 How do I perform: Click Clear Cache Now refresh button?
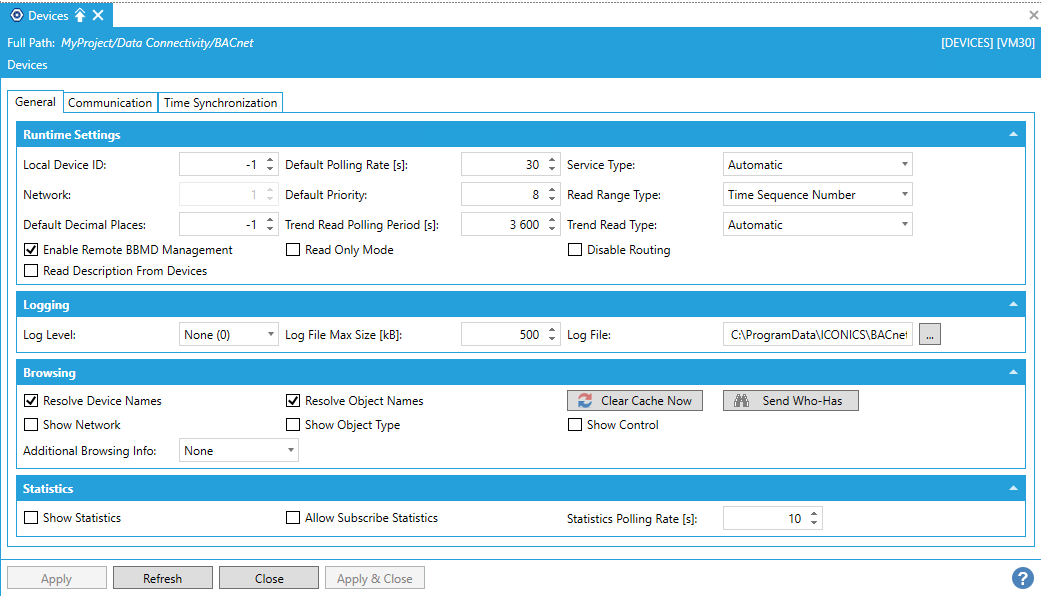(635, 401)
